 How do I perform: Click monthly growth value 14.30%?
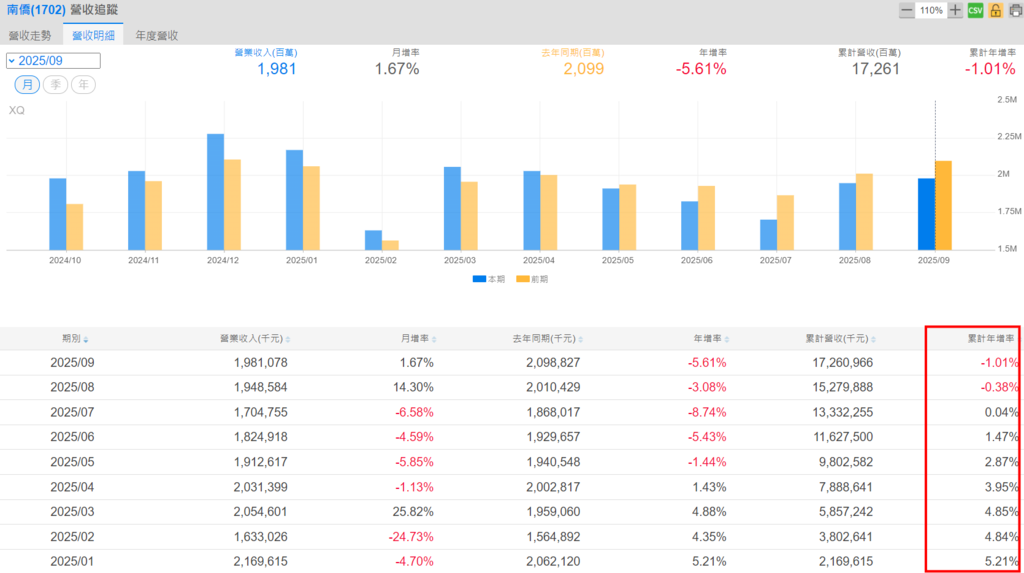[413, 387]
